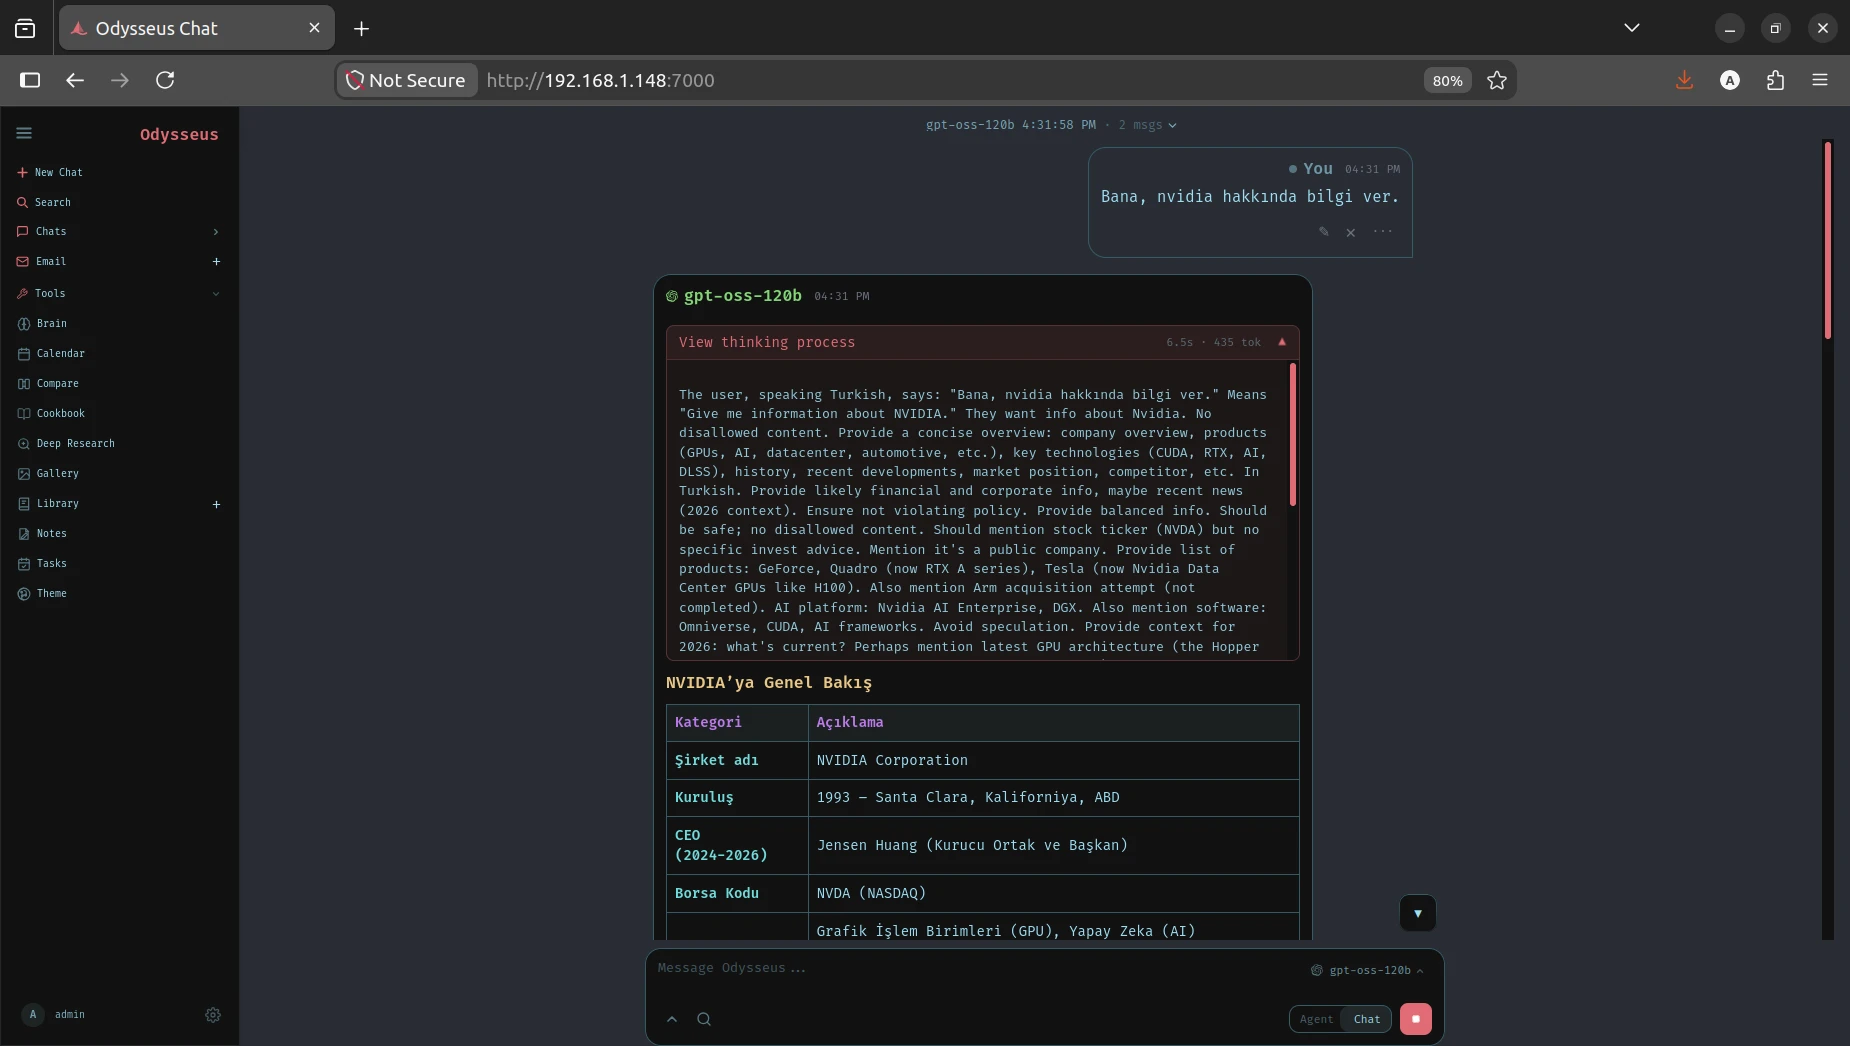Open the Theme settings

pos(42,593)
